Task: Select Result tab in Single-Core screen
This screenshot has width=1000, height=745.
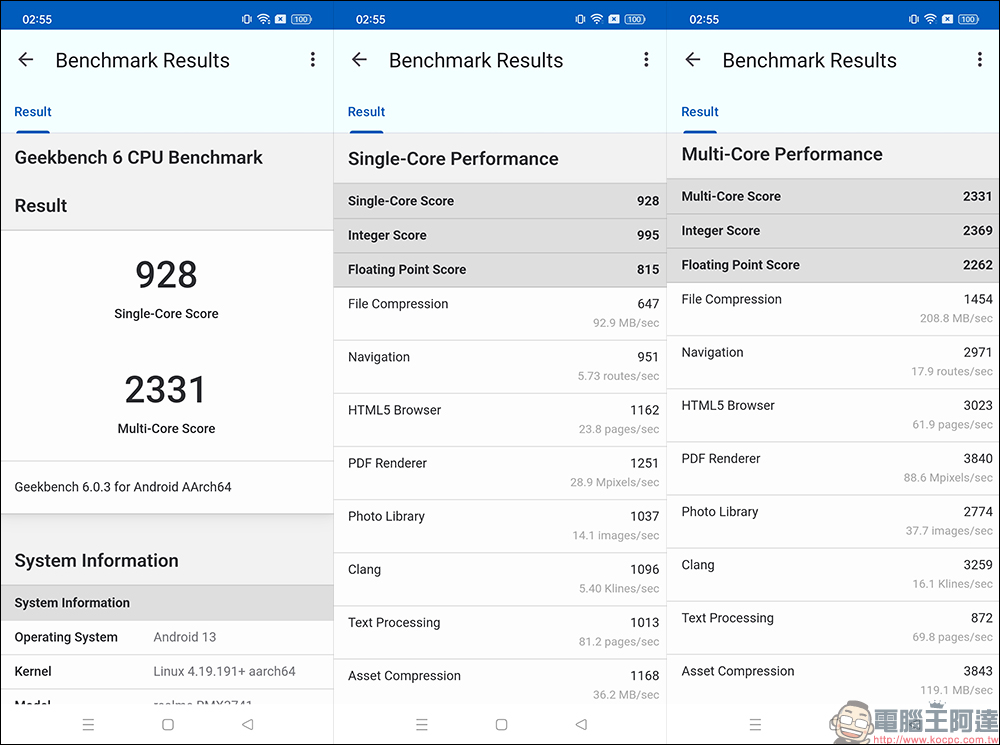Action: [x=366, y=112]
